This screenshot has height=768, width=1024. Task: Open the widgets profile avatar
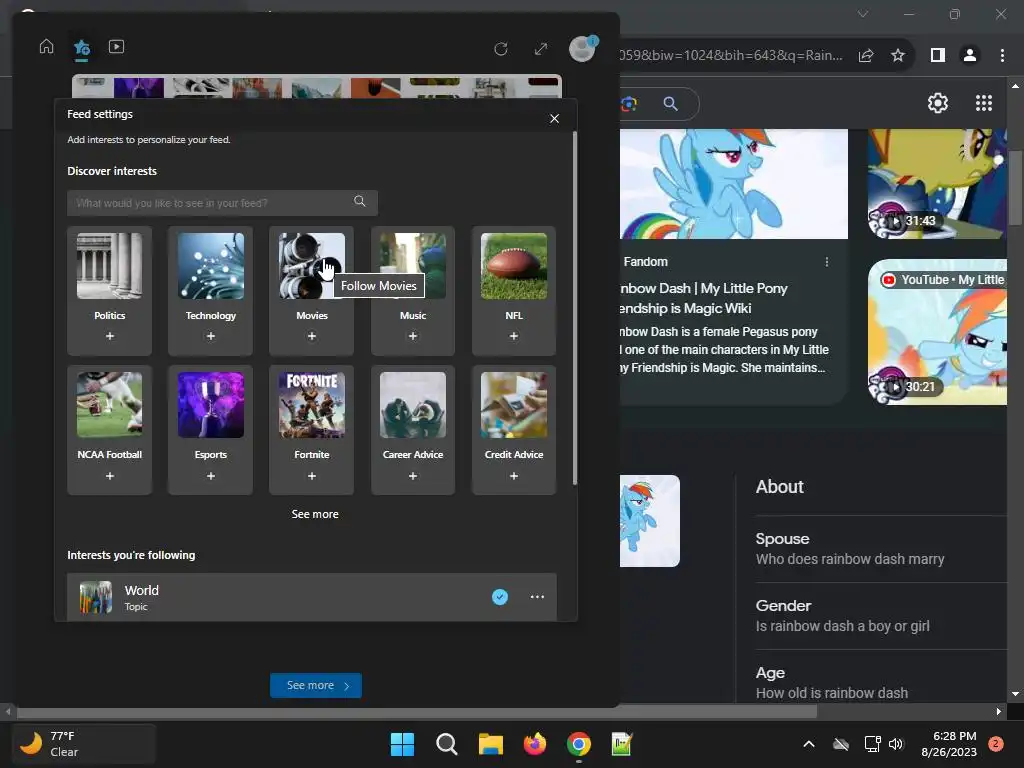pyautogui.click(x=583, y=48)
